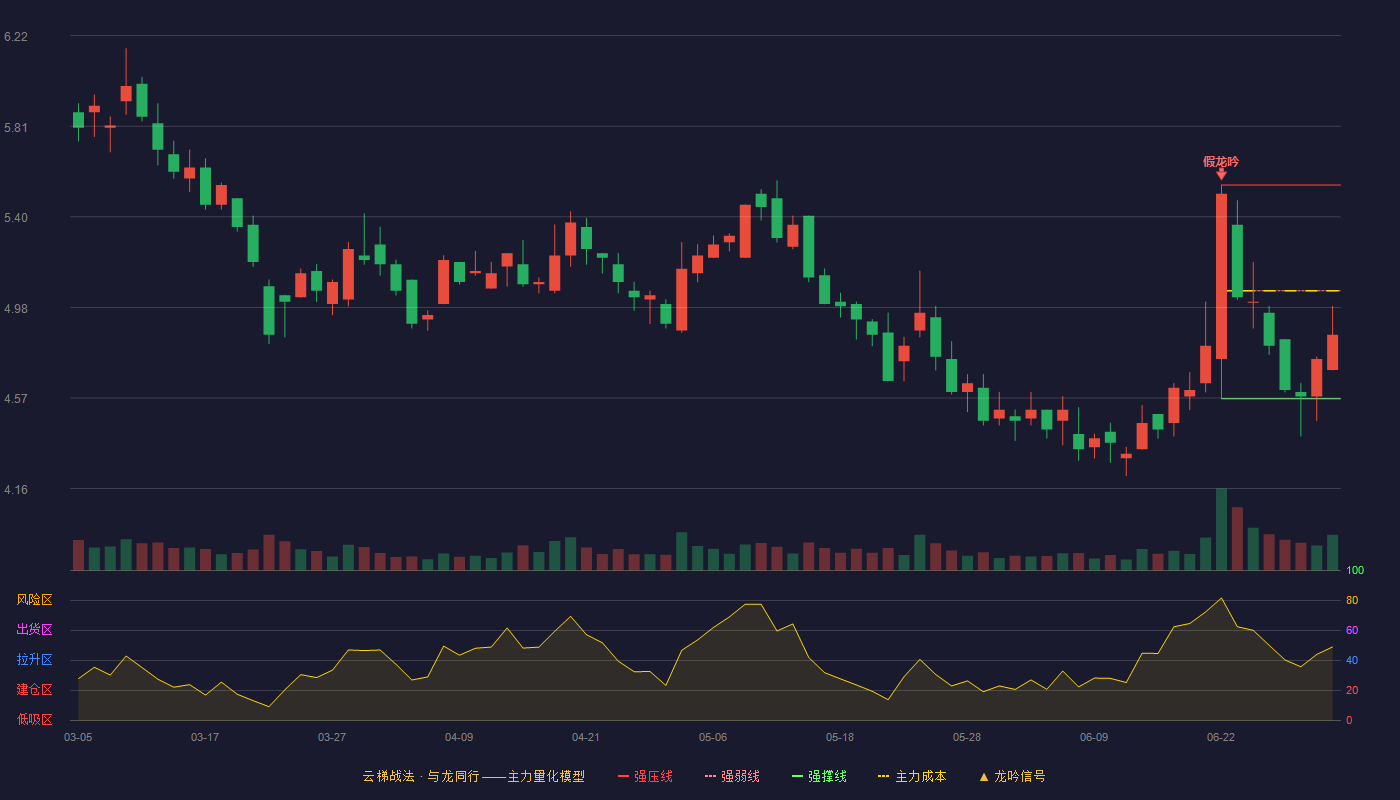Click the pink dotted icon beside 强弱线
Image resolution: width=1400 pixels, height=800 pixels.
coord(710,776)
